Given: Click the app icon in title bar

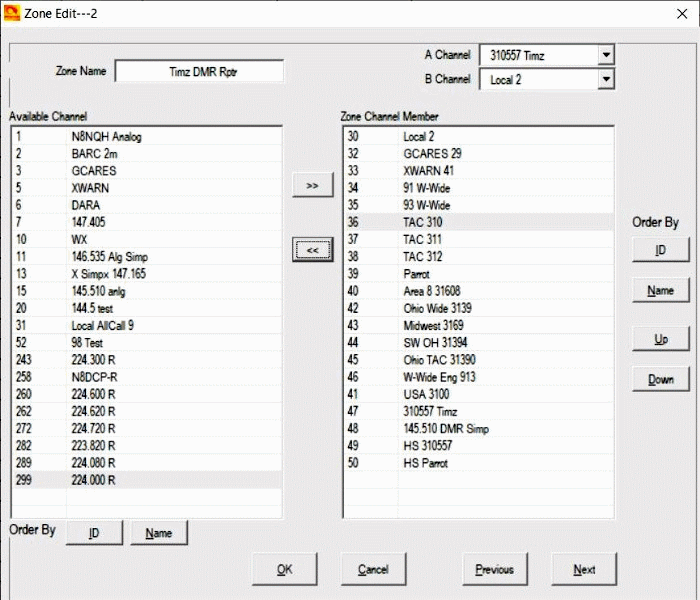Looking at the screenshot, I should [12, 13].
